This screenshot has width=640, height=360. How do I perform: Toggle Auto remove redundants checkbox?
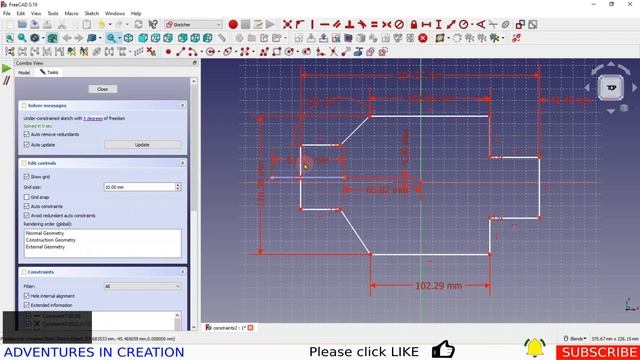(27, 134)
